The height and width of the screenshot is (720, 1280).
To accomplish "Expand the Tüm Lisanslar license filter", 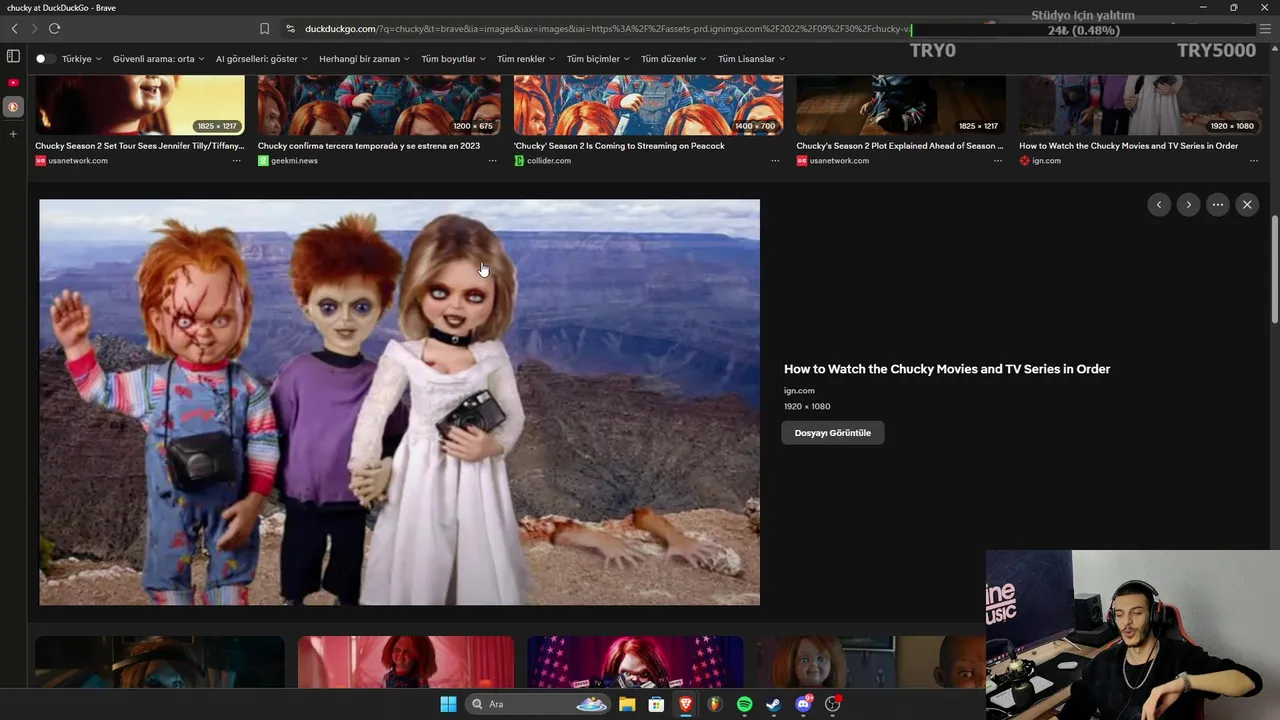I will (751, 59).
